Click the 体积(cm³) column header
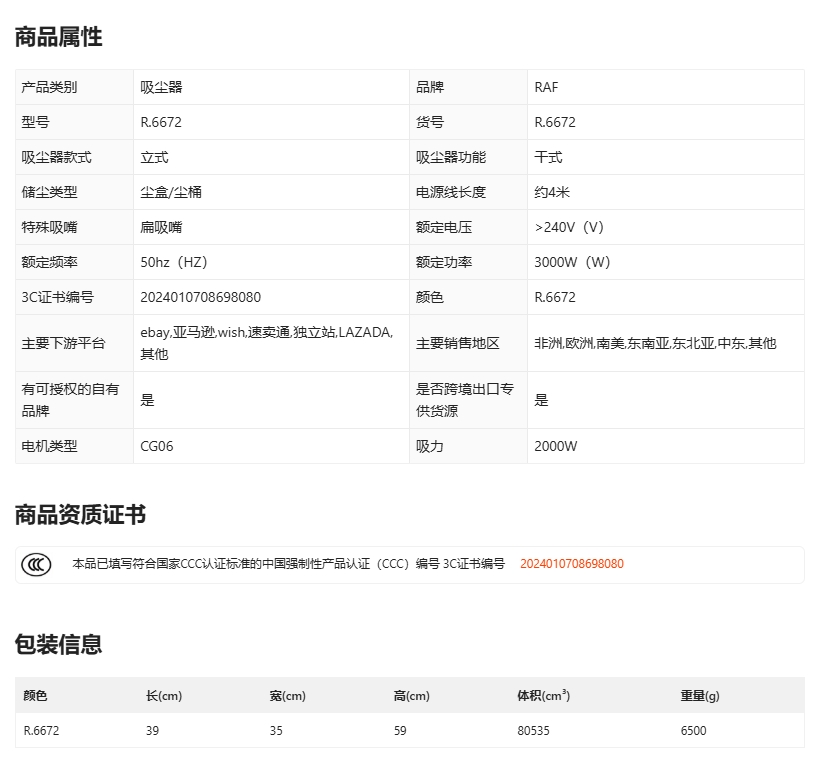 click(543, 696)
